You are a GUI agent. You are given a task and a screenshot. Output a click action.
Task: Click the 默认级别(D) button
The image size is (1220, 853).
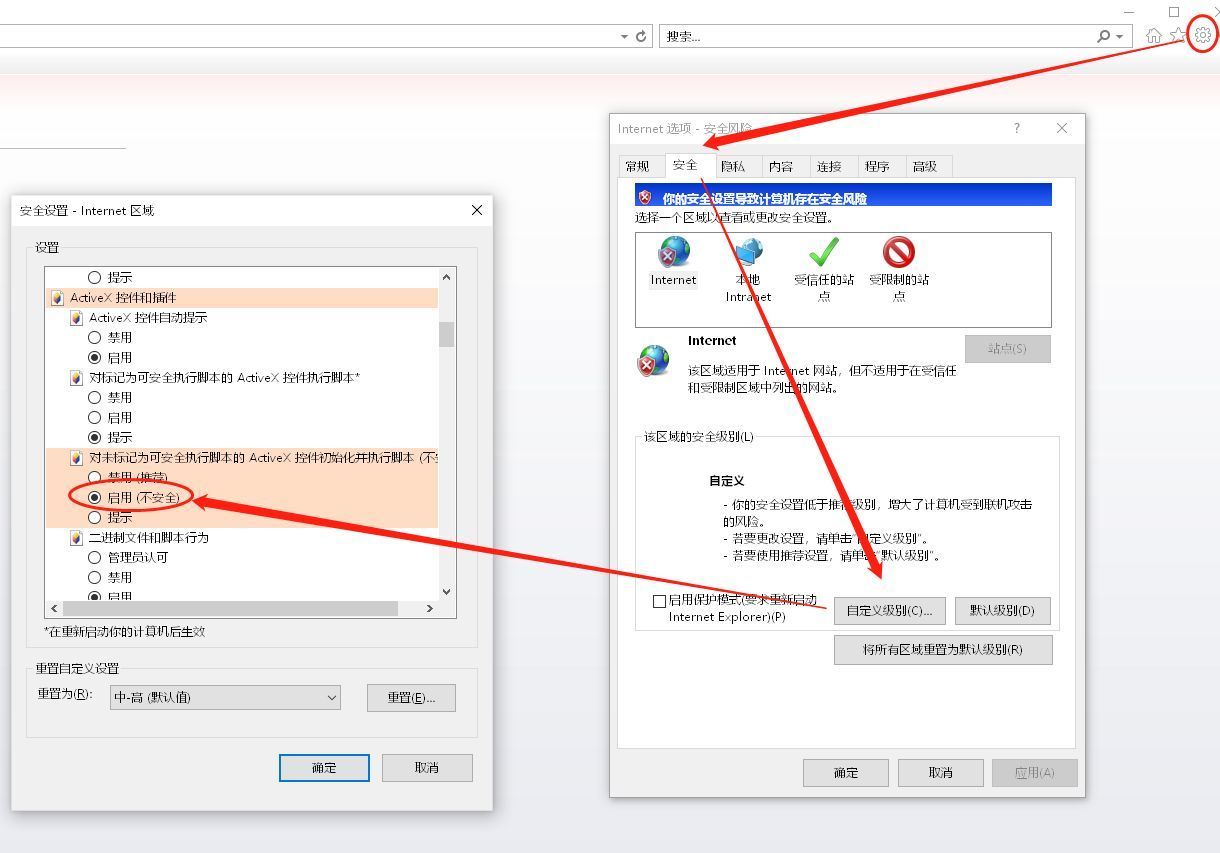click(x=1002, y=610)
